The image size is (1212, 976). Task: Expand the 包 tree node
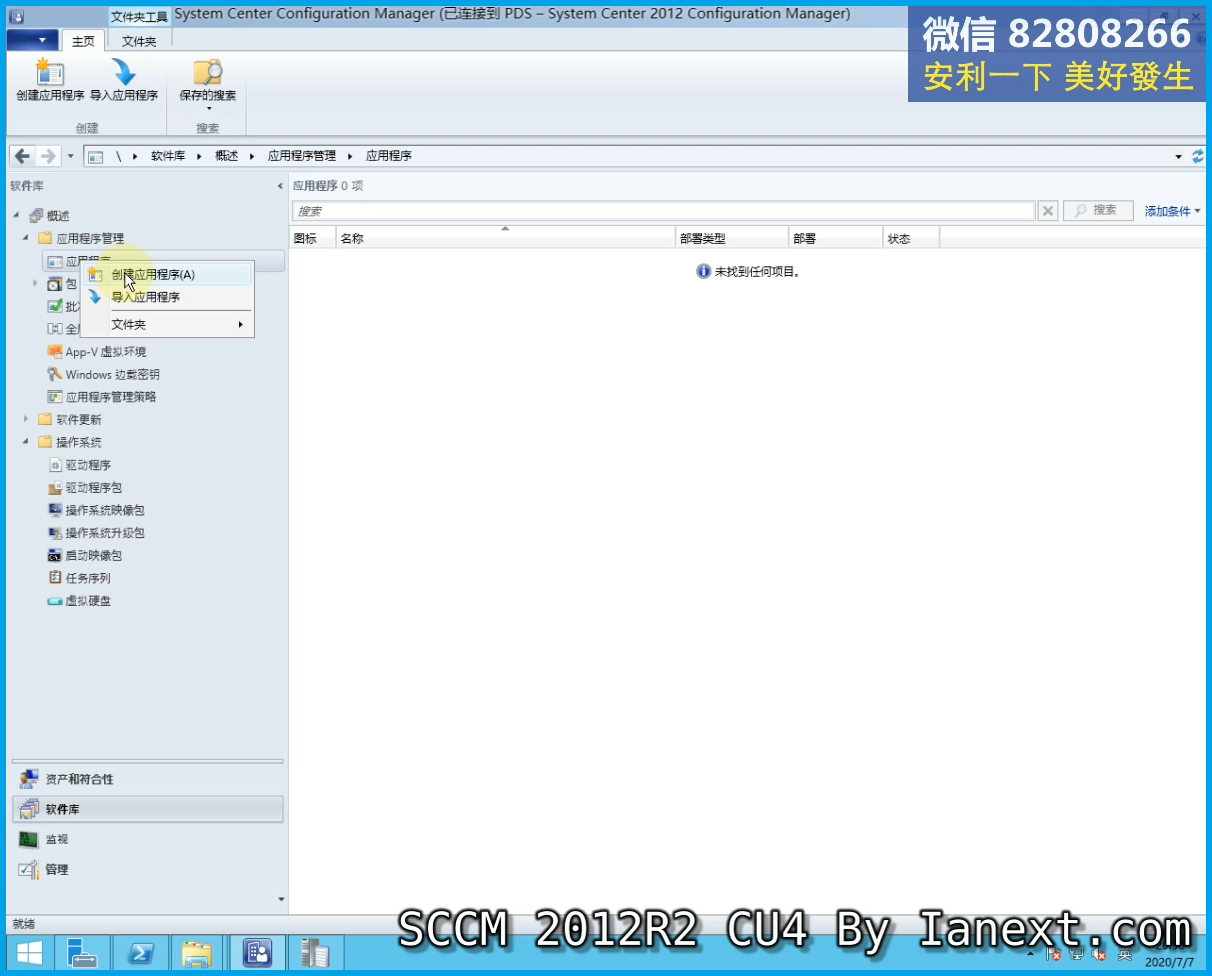35,284
